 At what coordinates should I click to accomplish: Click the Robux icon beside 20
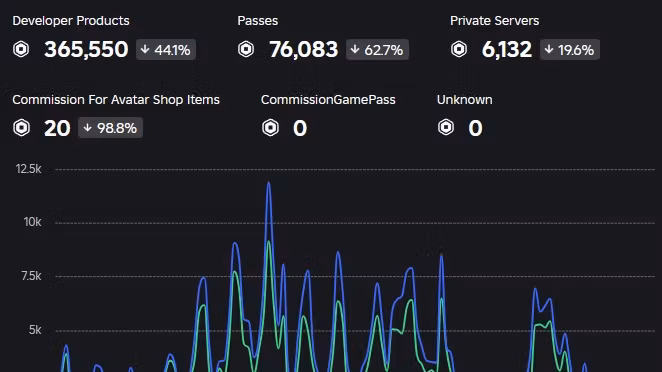click(21, 128)
